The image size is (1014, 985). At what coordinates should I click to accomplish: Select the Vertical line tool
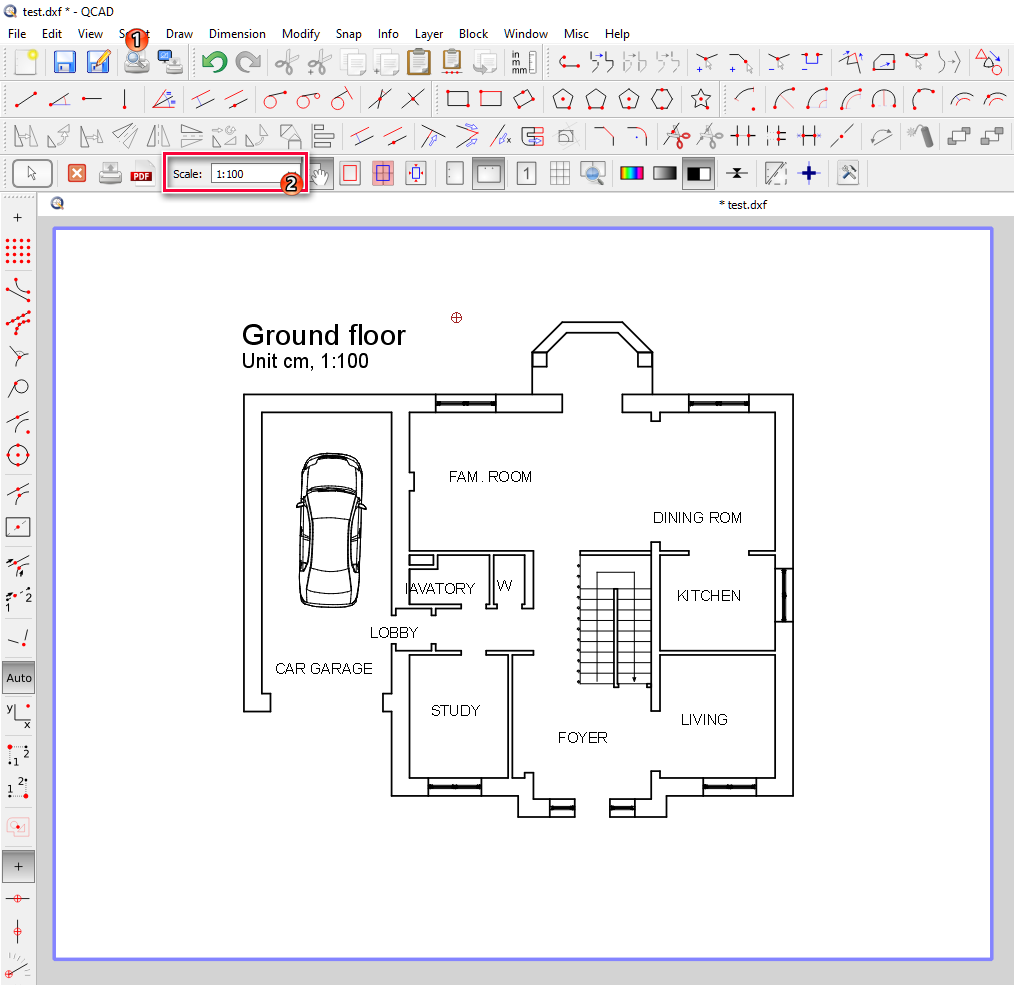click(x=125, y=100)
